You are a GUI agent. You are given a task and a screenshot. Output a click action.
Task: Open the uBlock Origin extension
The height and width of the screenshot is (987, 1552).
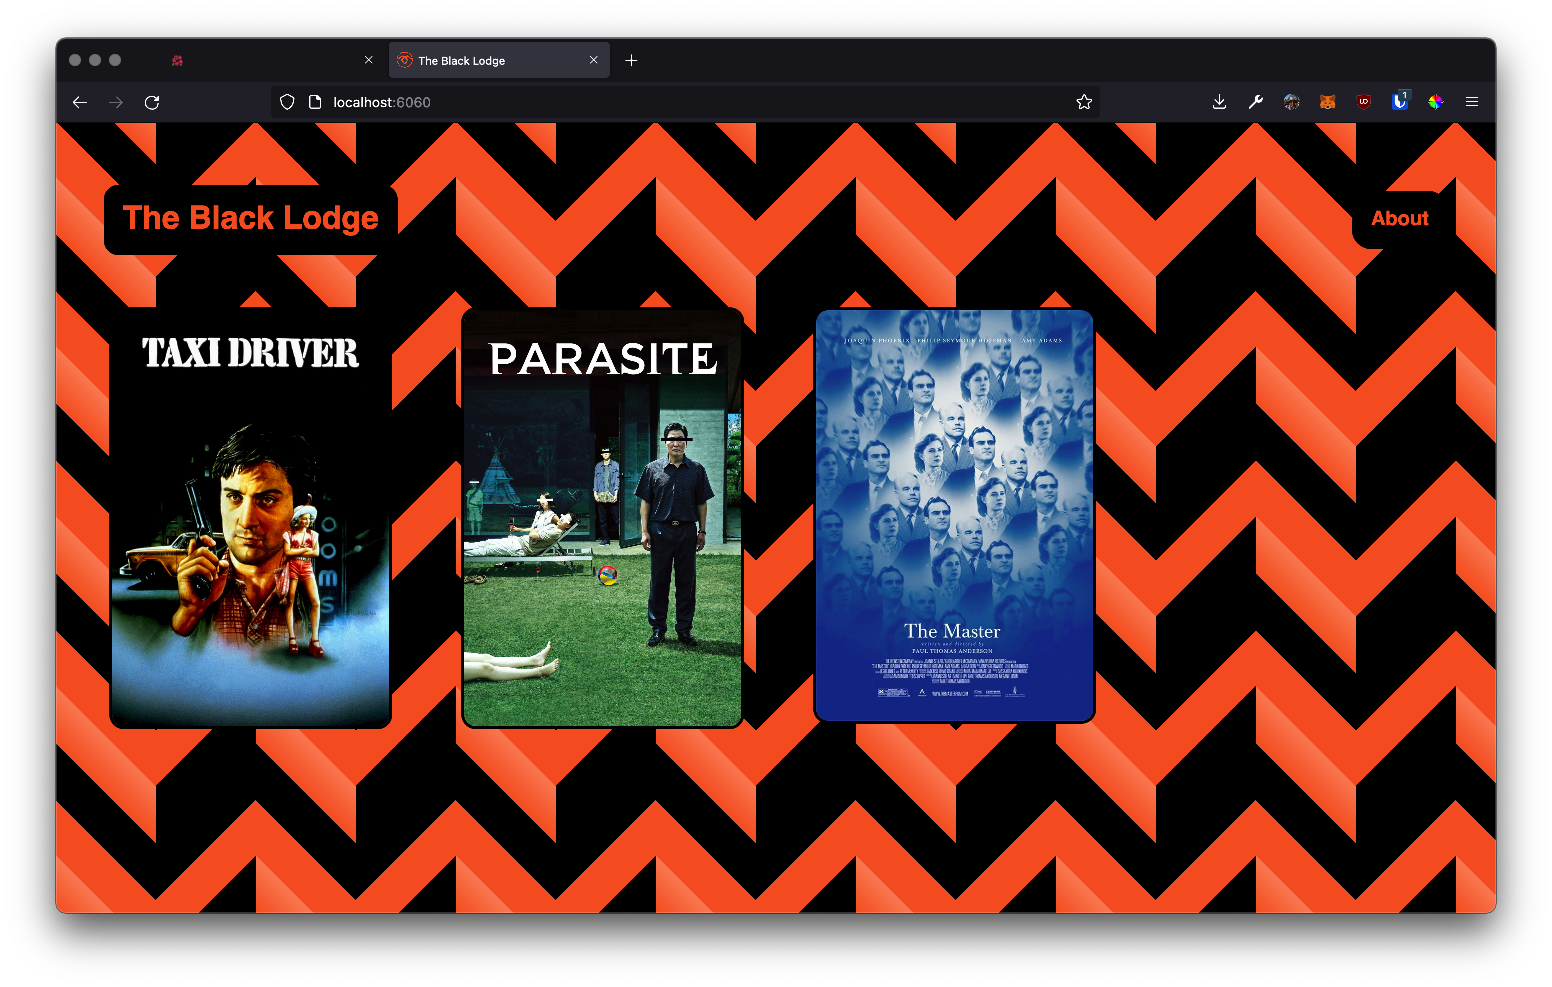click(1364, 102)
